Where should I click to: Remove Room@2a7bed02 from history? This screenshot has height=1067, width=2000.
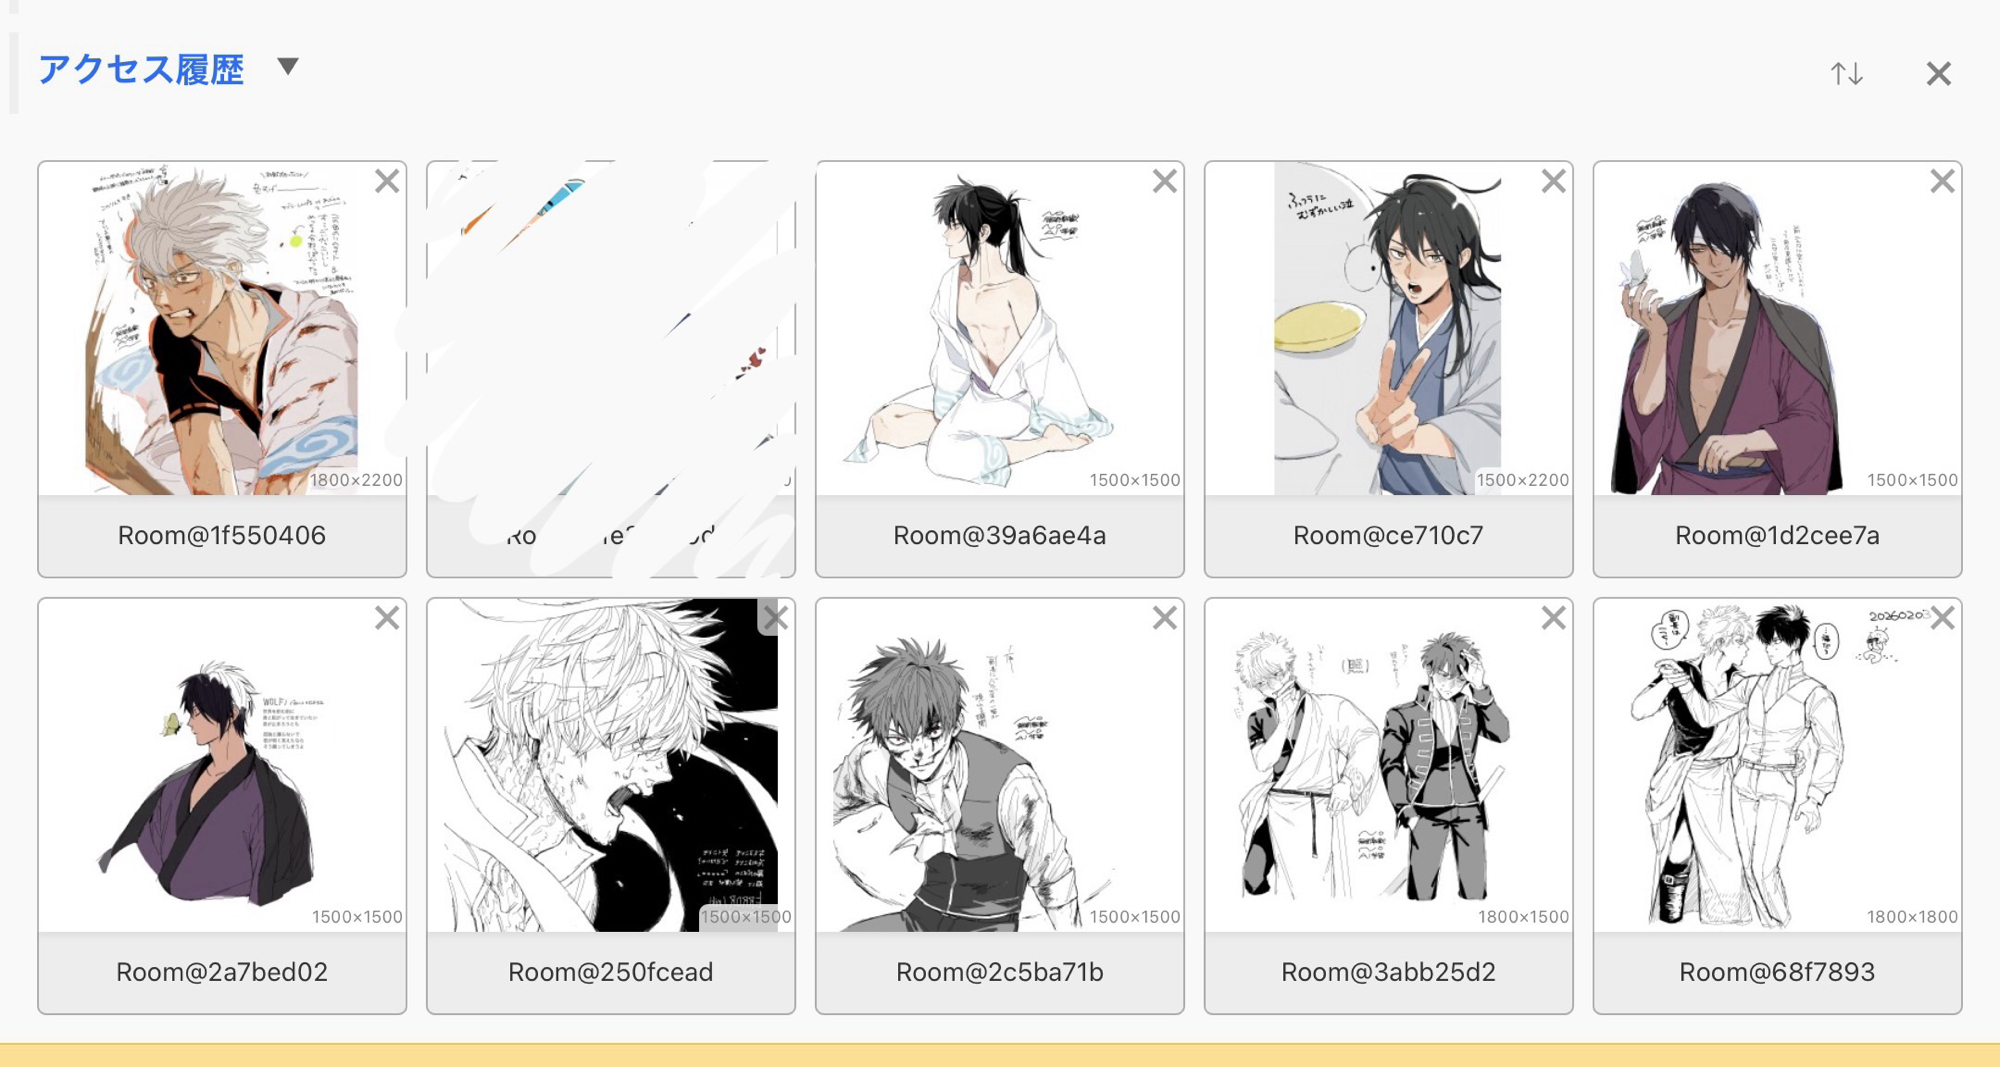point(387,618)
